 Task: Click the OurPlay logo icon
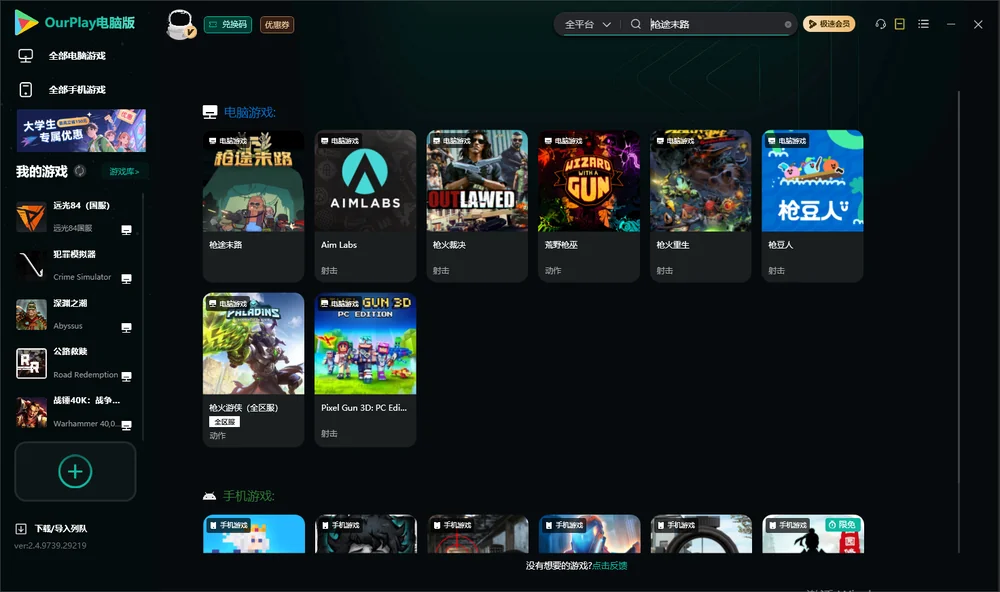pyautogui.click(x=26, y=23)
